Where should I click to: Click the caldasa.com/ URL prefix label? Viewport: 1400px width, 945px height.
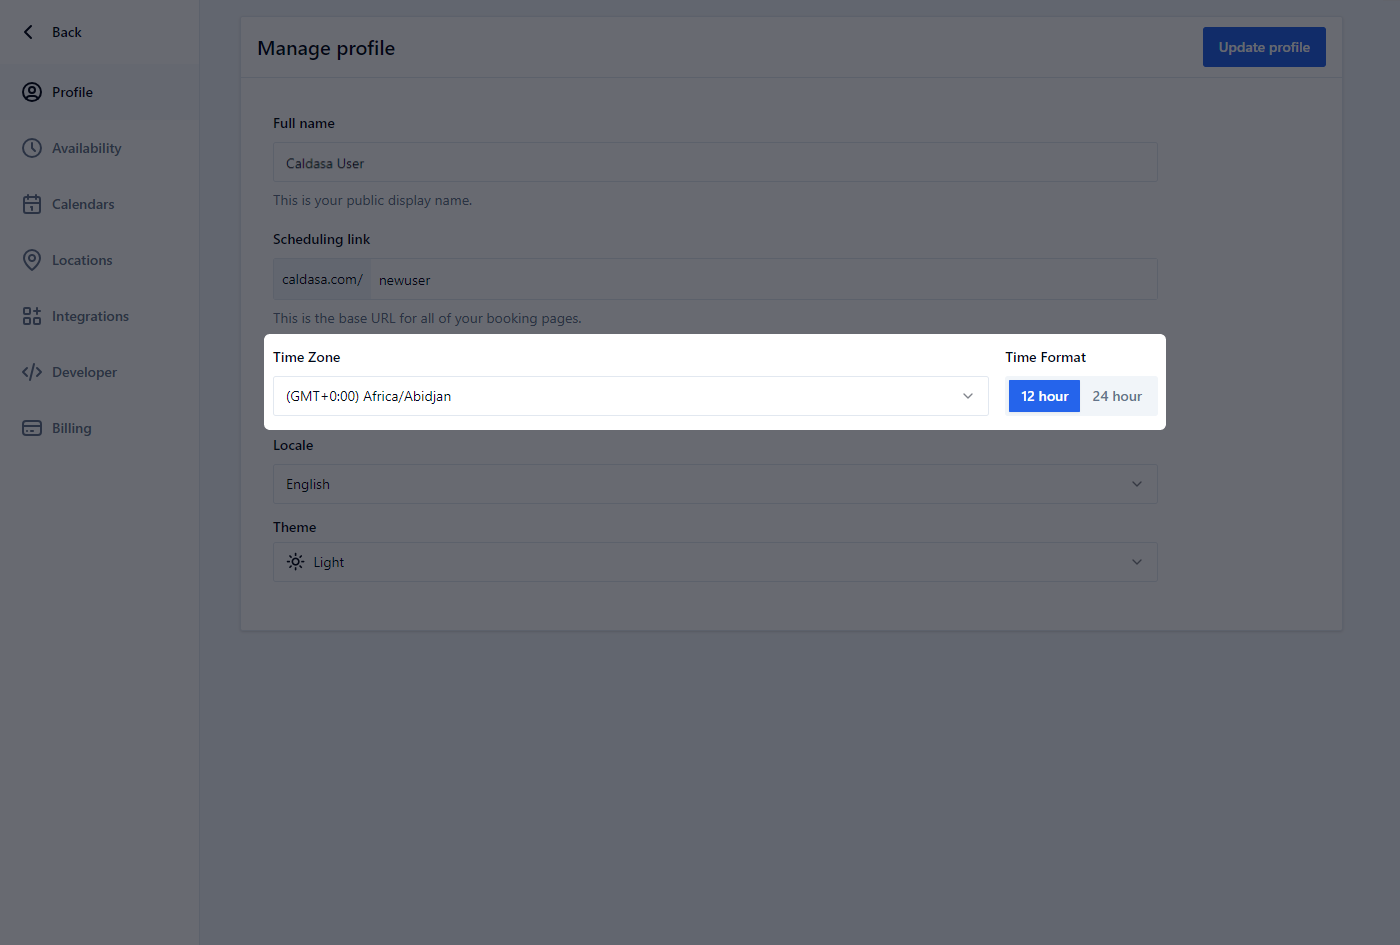pyautogui.click(x=321, y=278)
